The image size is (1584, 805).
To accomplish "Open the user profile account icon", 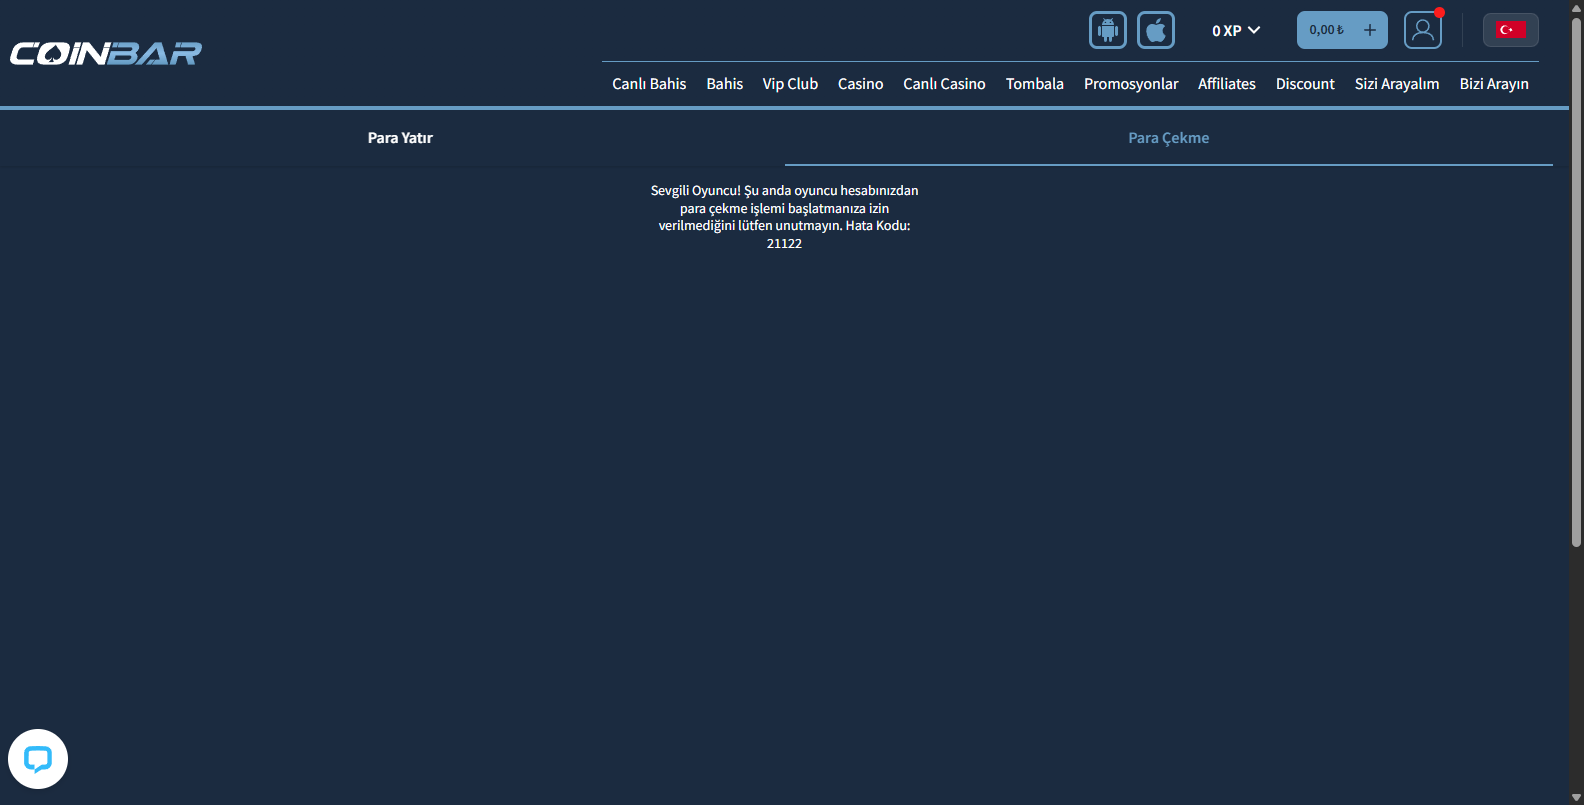I will [1422, 30].
